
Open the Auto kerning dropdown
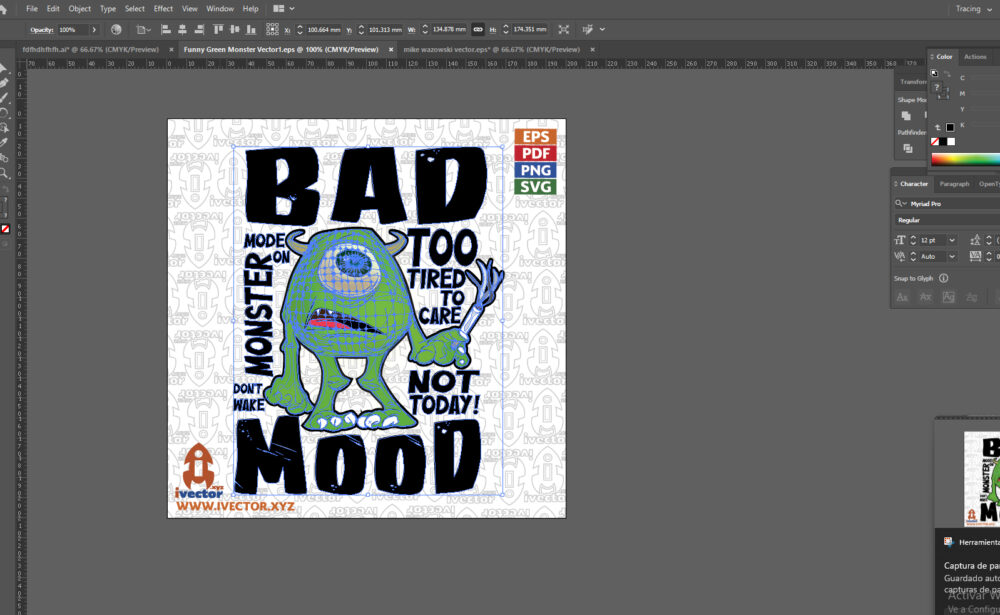point(952,256)
